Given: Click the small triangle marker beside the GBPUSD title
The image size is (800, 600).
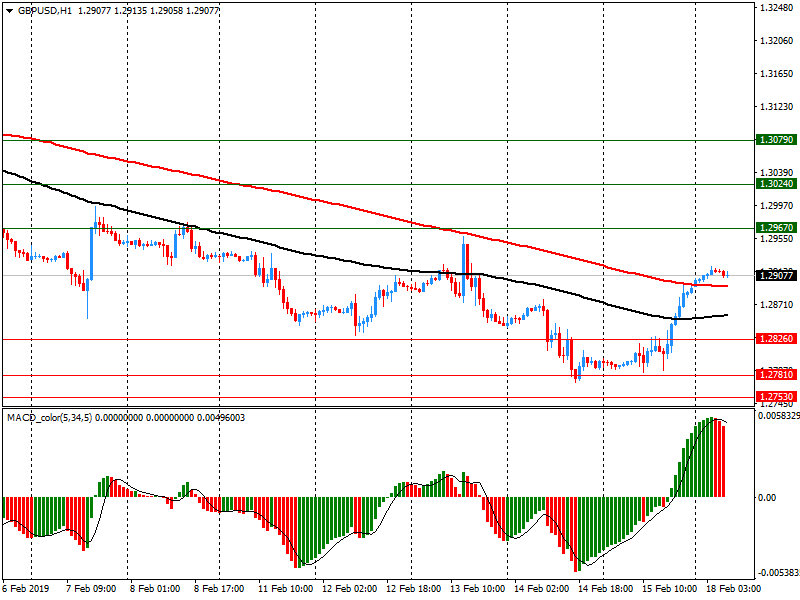Looking at the screenshot, I should pos(8,10).
